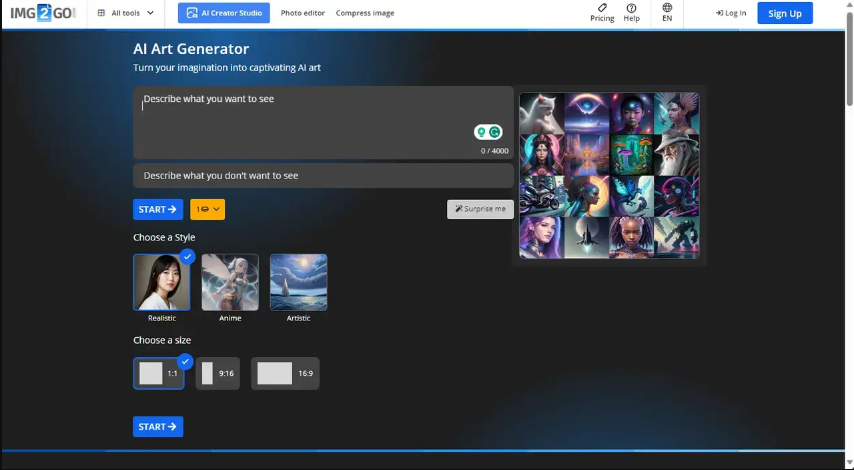This screenshot has height=470, width=854.
Task: Click the glowing mushrooms sample image
Action: pyautogui.click(x=632, y=155)
